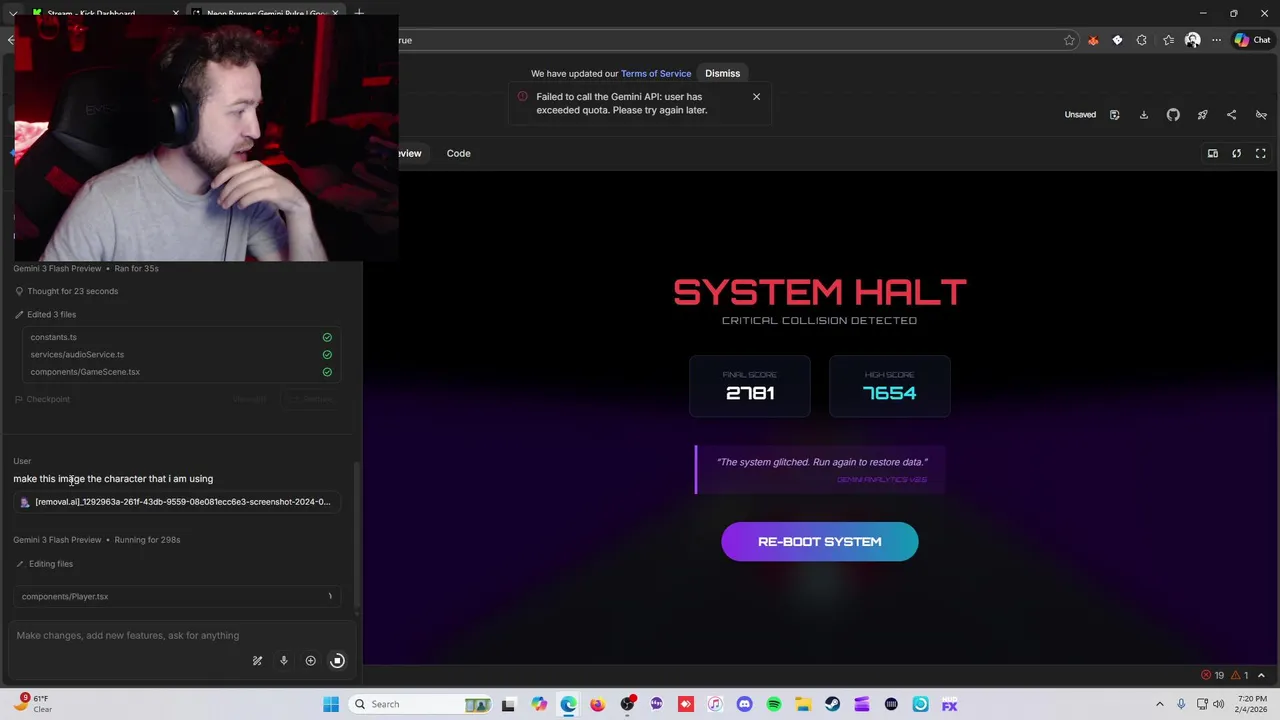Expand the console panel chevron

(1261, 675)
